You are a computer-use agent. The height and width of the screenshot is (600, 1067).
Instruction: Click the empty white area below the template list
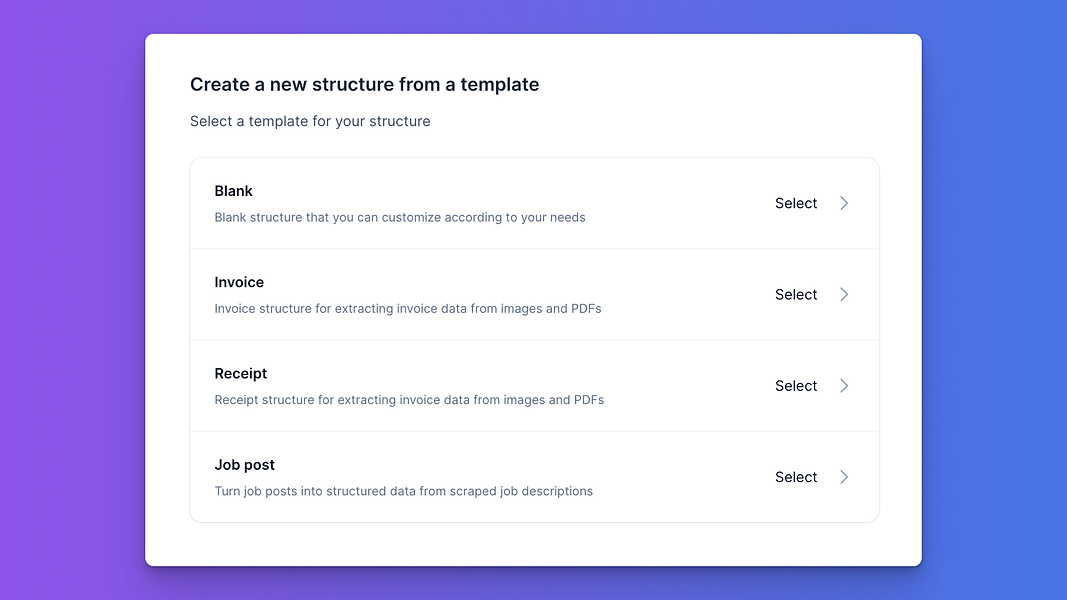(x=534, y=544)
